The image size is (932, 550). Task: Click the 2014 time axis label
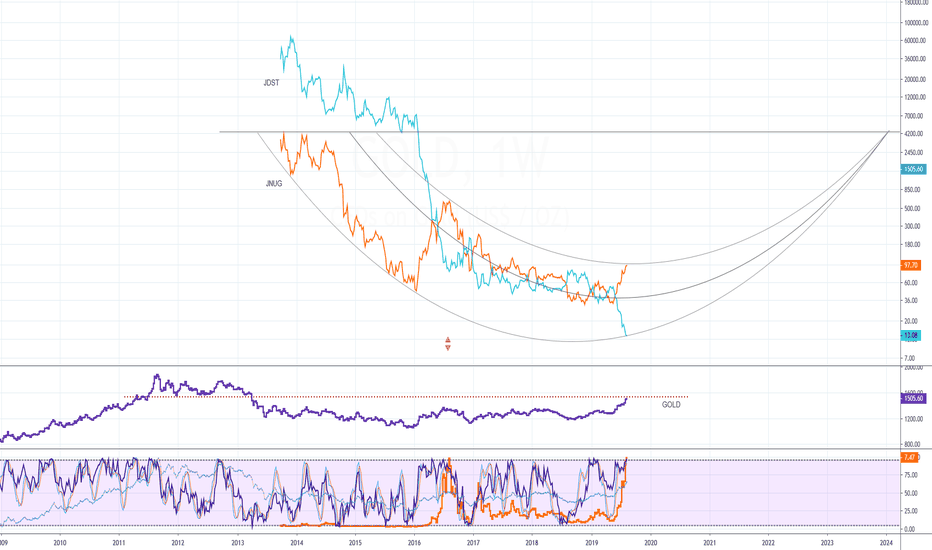[x=297, y=543]
